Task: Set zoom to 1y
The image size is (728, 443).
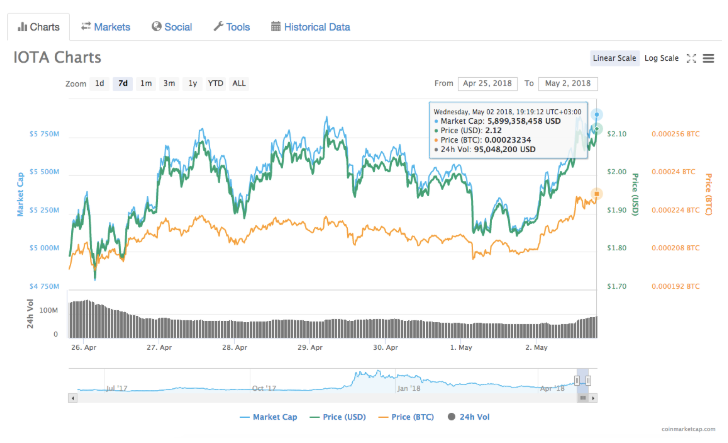Action: tap(192, 84)
